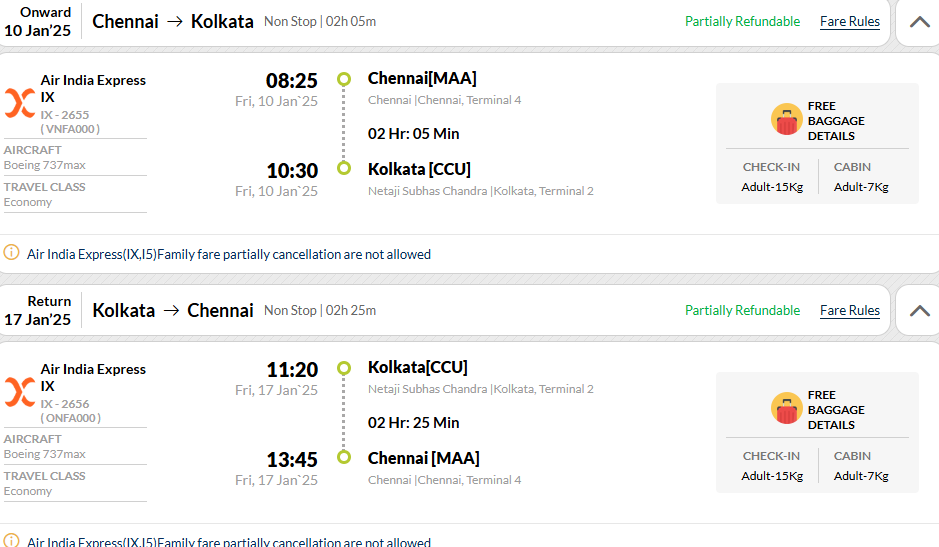This screenshot has width=939, height=547.
Task: Click the Chennai [MAA] arrival airport at 13:45
Action: (423, 458)
